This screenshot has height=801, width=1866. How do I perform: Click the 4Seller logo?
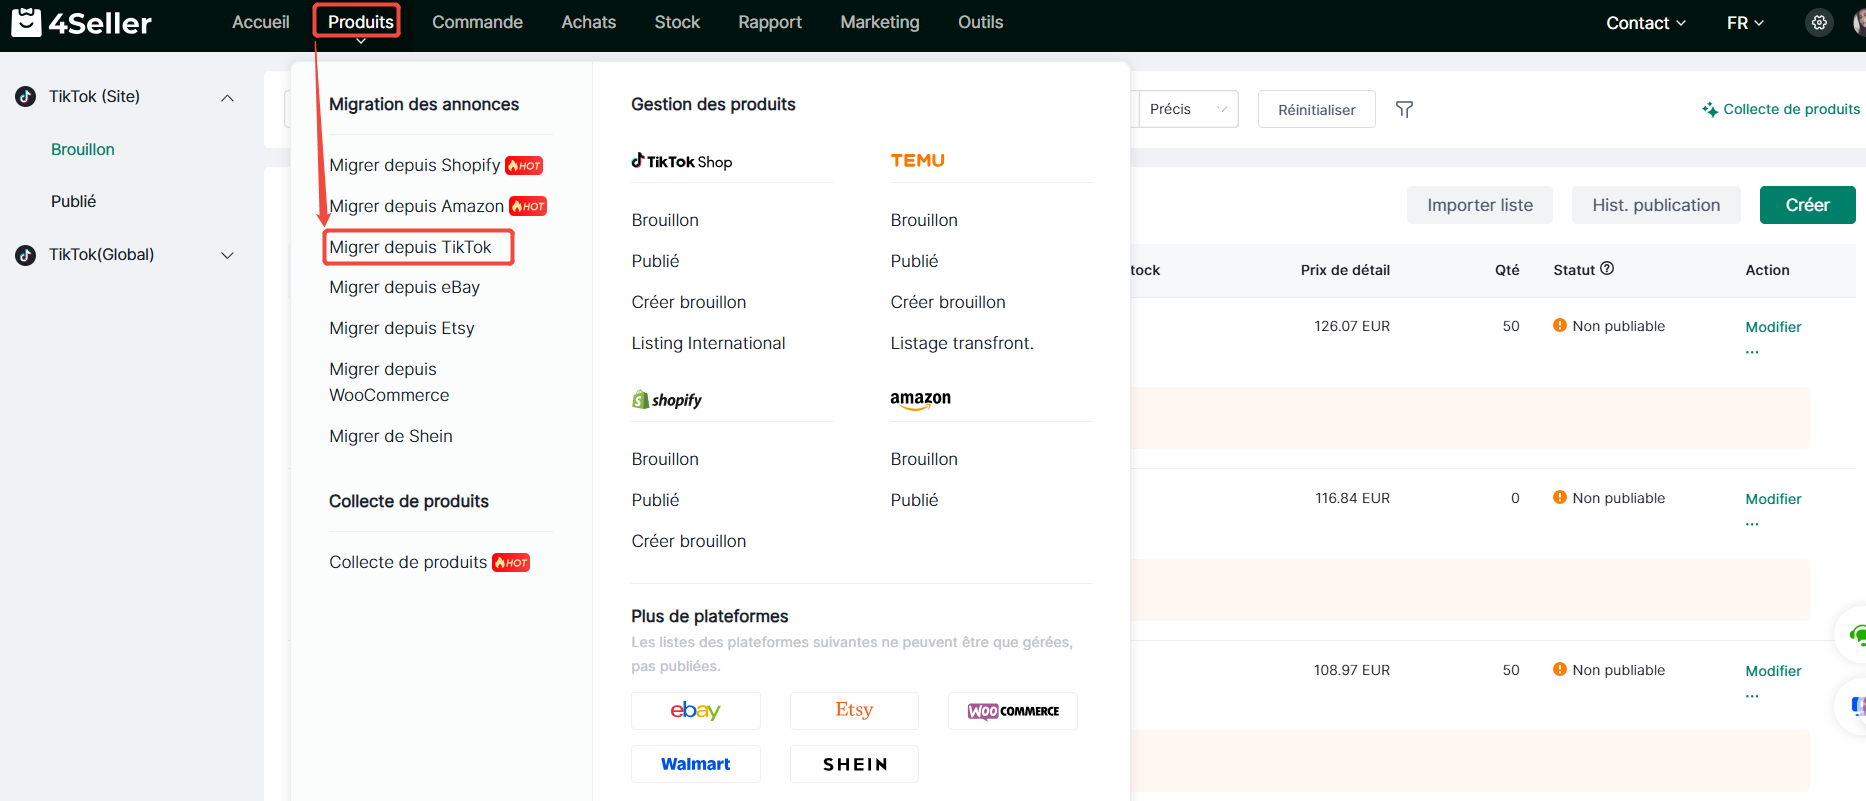coord(81,22)
